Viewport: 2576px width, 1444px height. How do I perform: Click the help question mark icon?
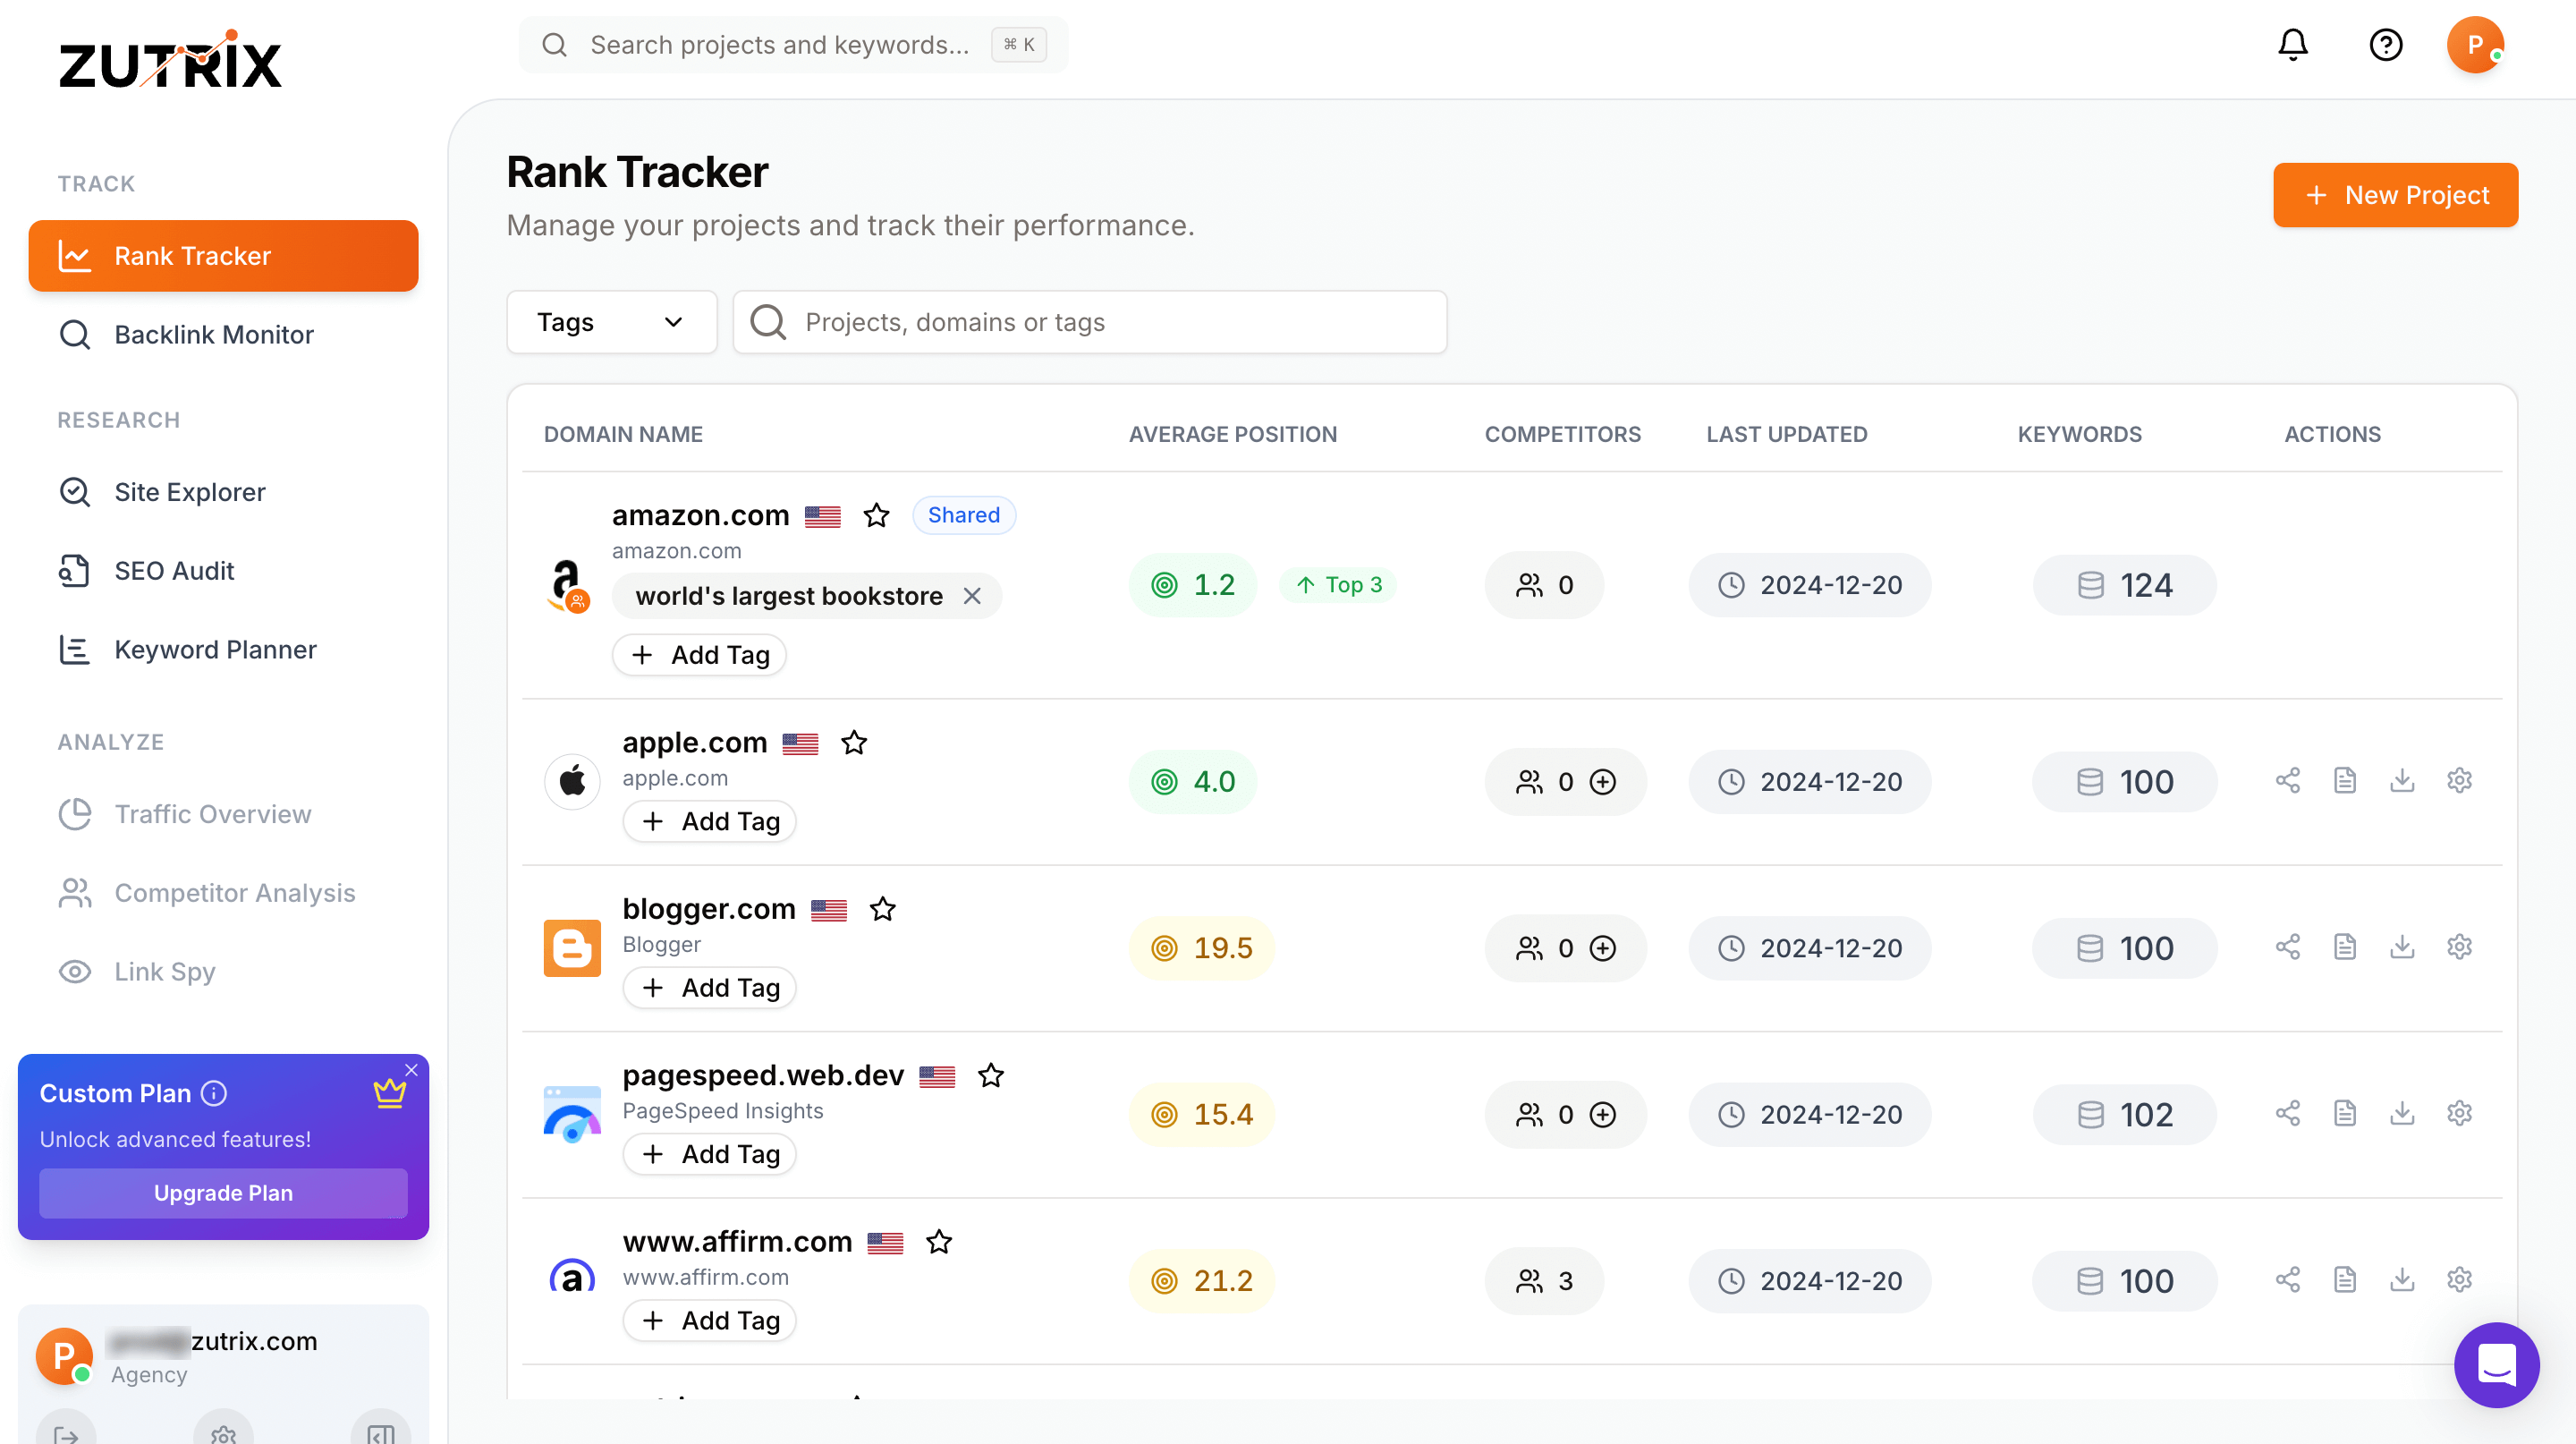[2385, 45]
